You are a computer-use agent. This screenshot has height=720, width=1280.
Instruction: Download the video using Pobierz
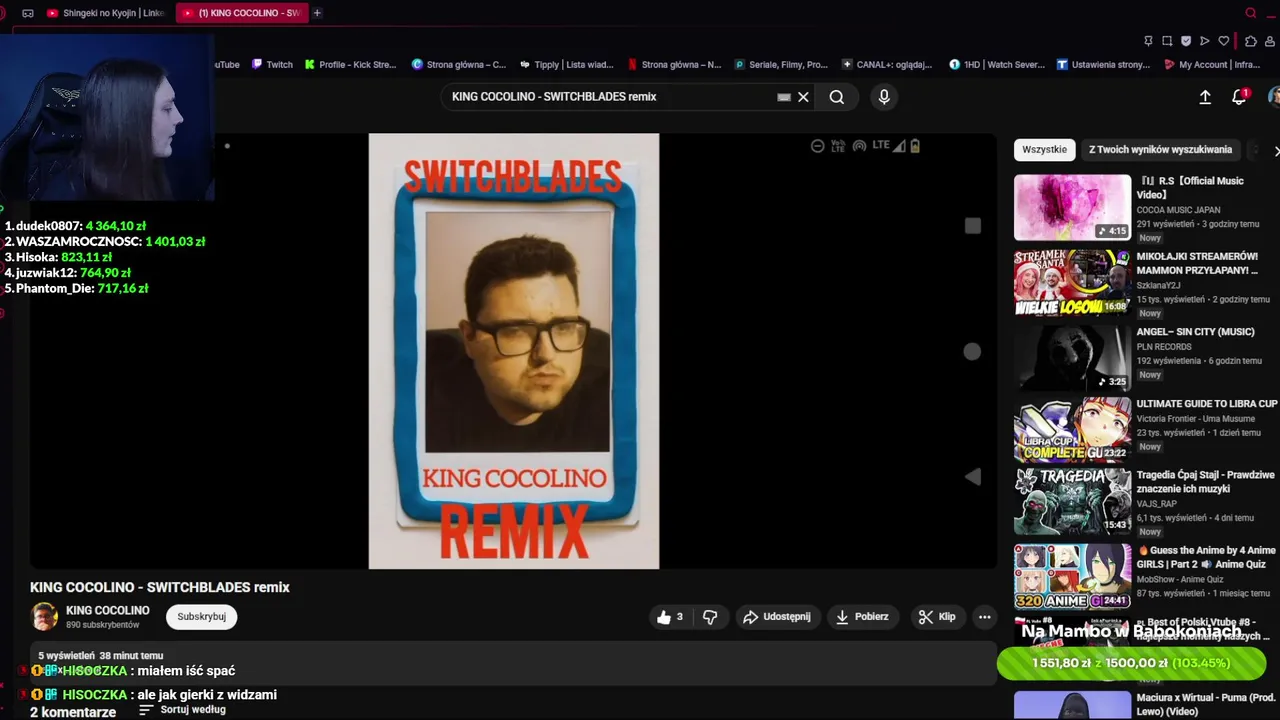coord(862,617)
